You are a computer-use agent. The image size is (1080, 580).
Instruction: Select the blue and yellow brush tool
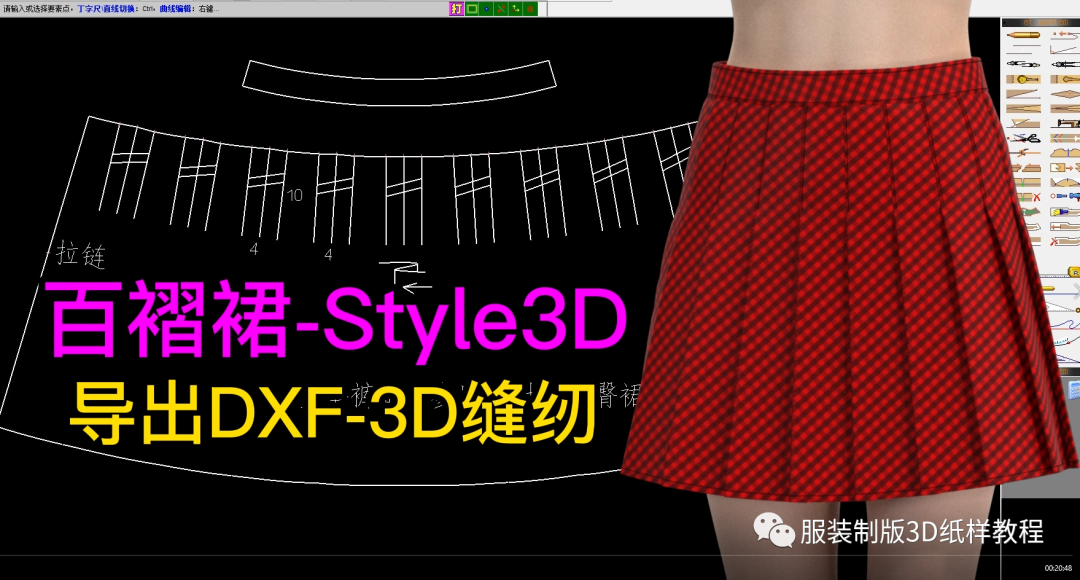tap(1066, 211)
